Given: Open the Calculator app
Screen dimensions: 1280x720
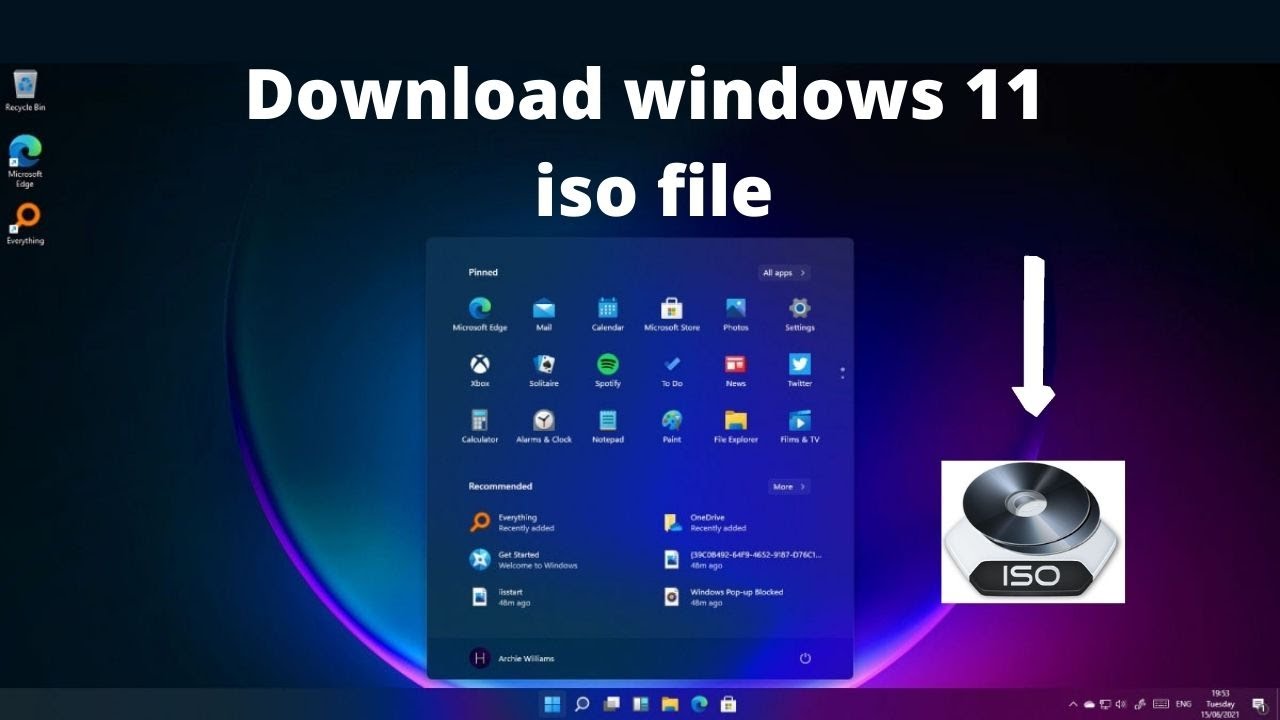Looking at the screenshot, I should point(480,426).
